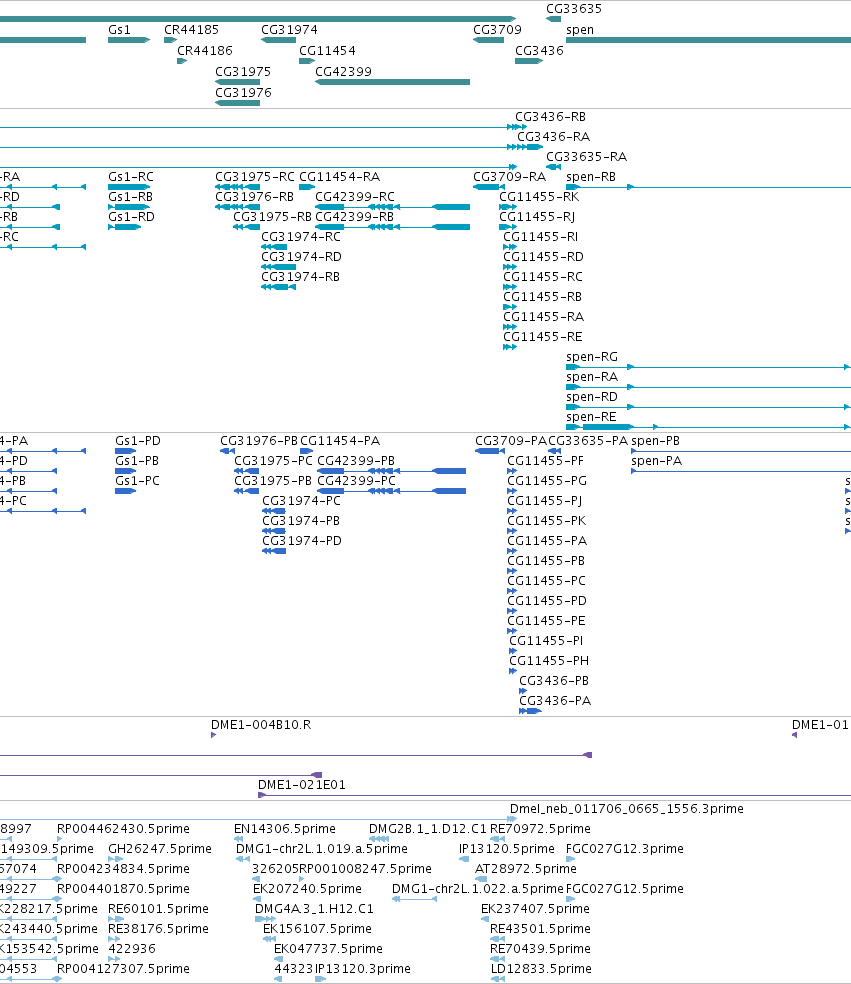Click the EK207240.5prime EST label

click(x=307, y=889)
